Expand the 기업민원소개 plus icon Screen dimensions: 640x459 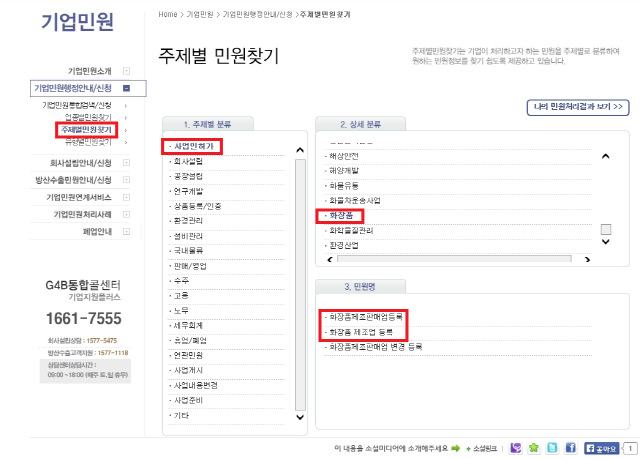click(x=127, y=71)
